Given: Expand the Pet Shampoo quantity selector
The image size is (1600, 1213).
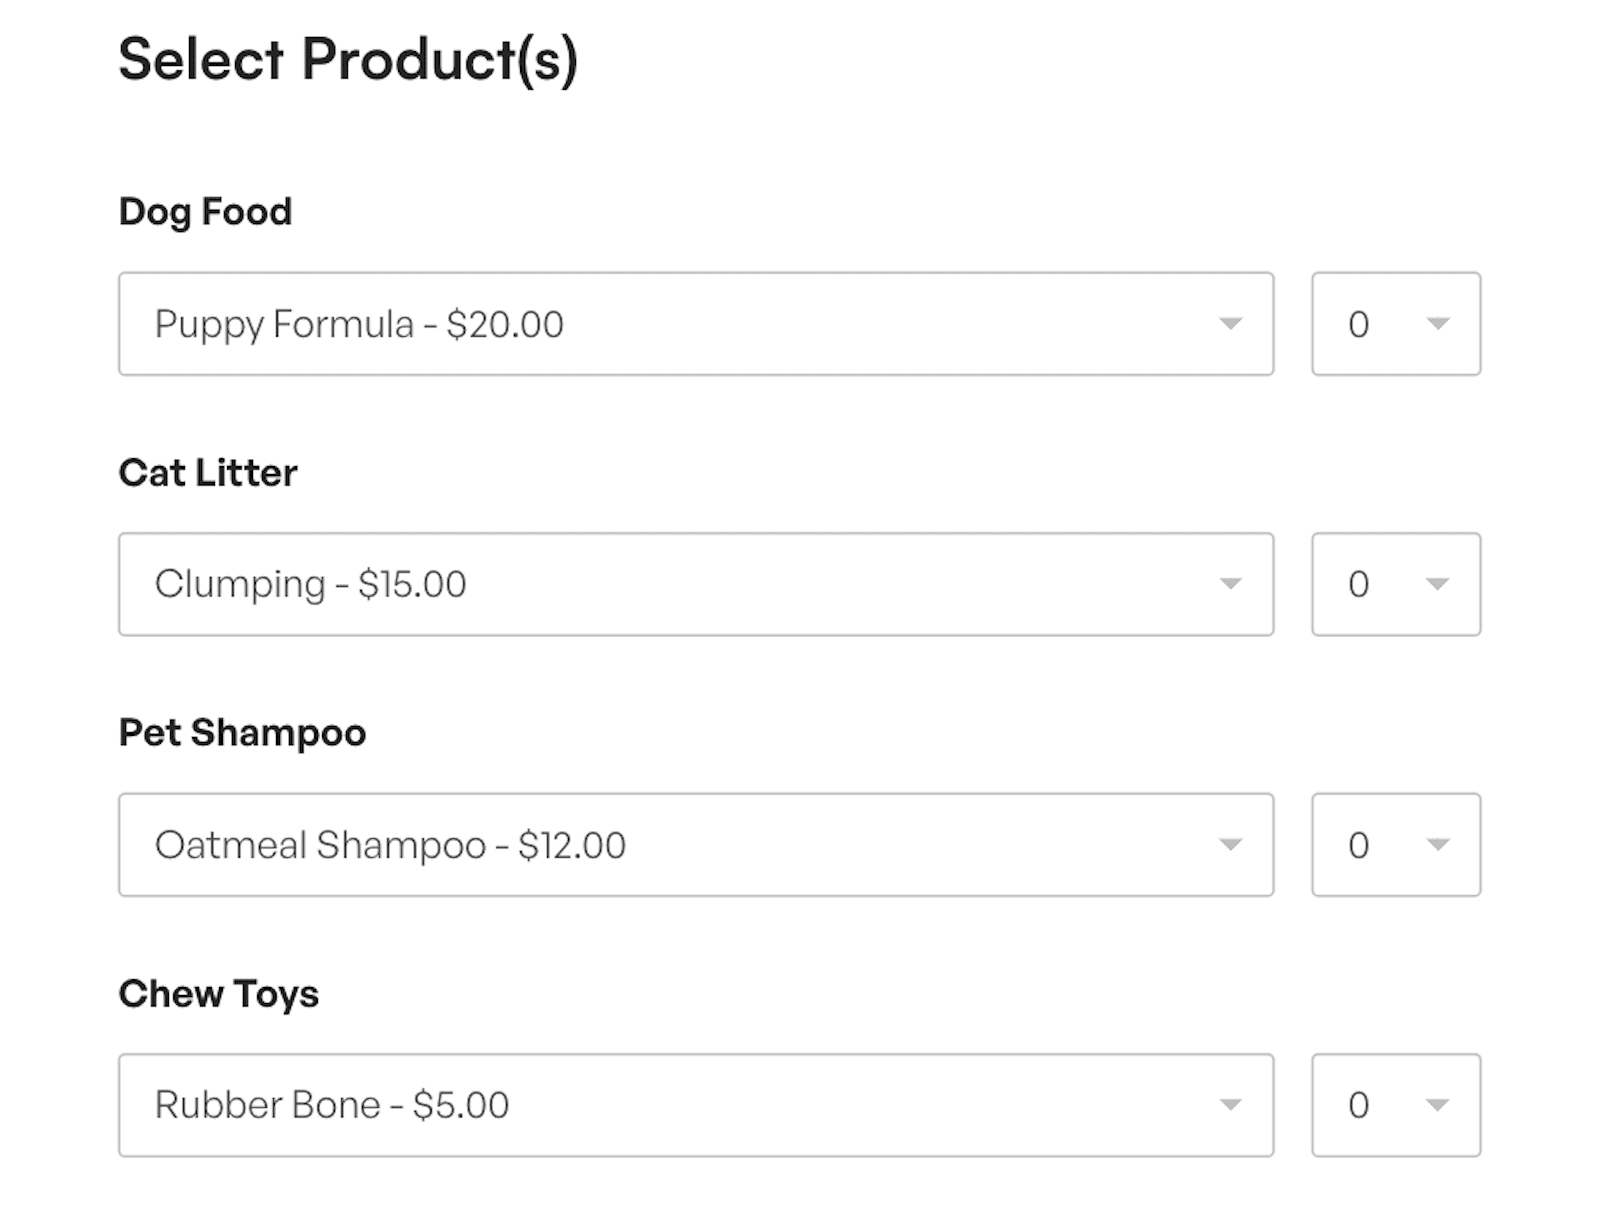Looking at the screenshot, I should [x=1396, y=845].
